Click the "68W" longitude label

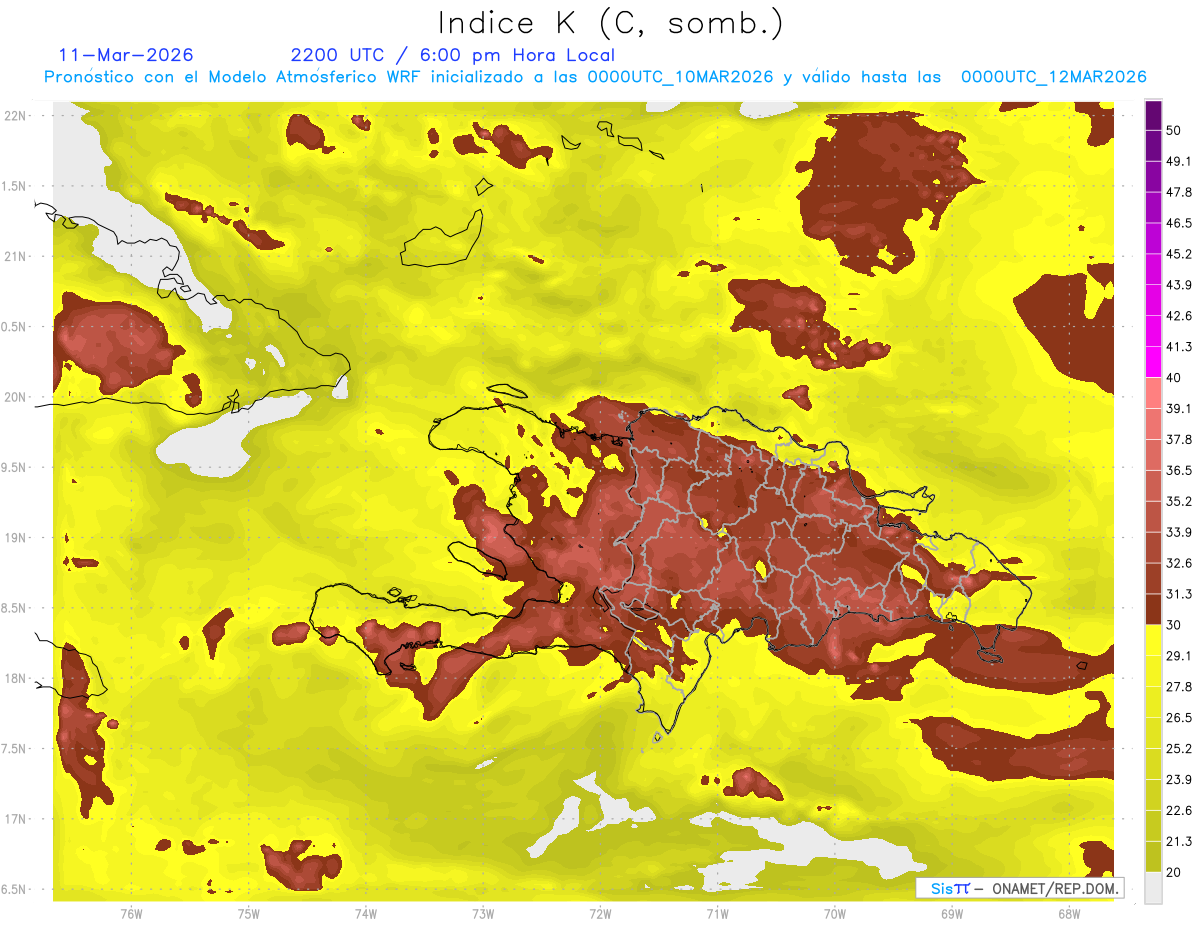1068,914
